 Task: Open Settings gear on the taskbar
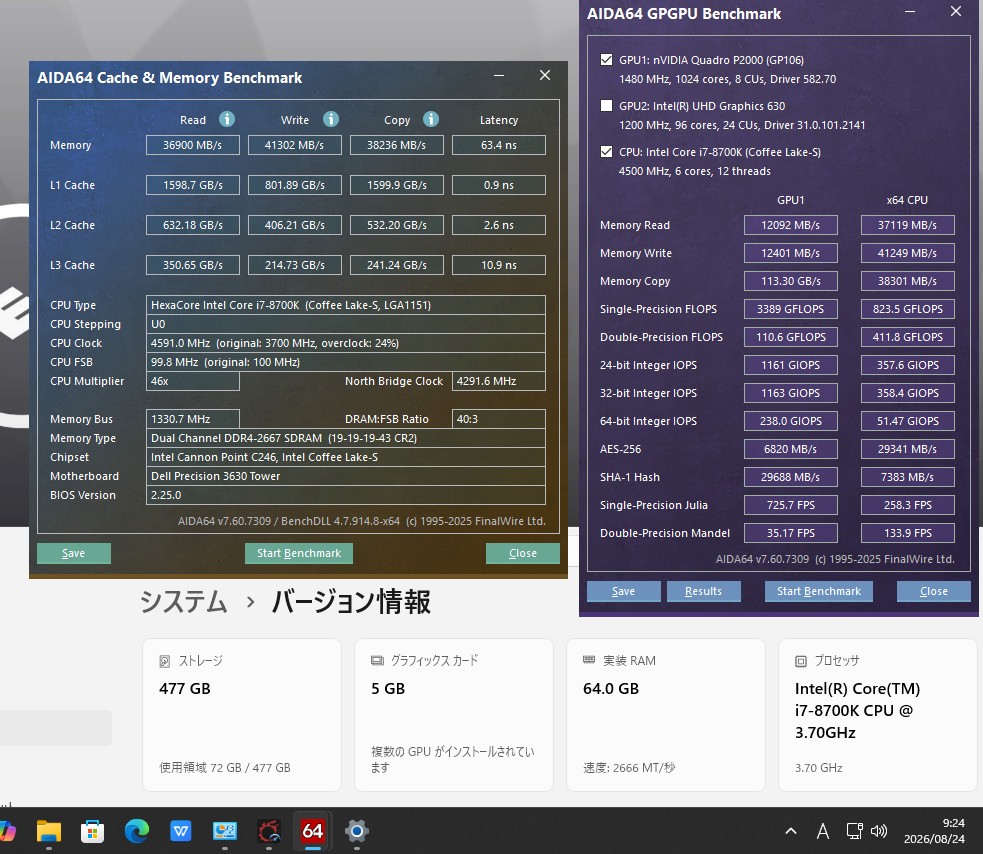point(357,831)
